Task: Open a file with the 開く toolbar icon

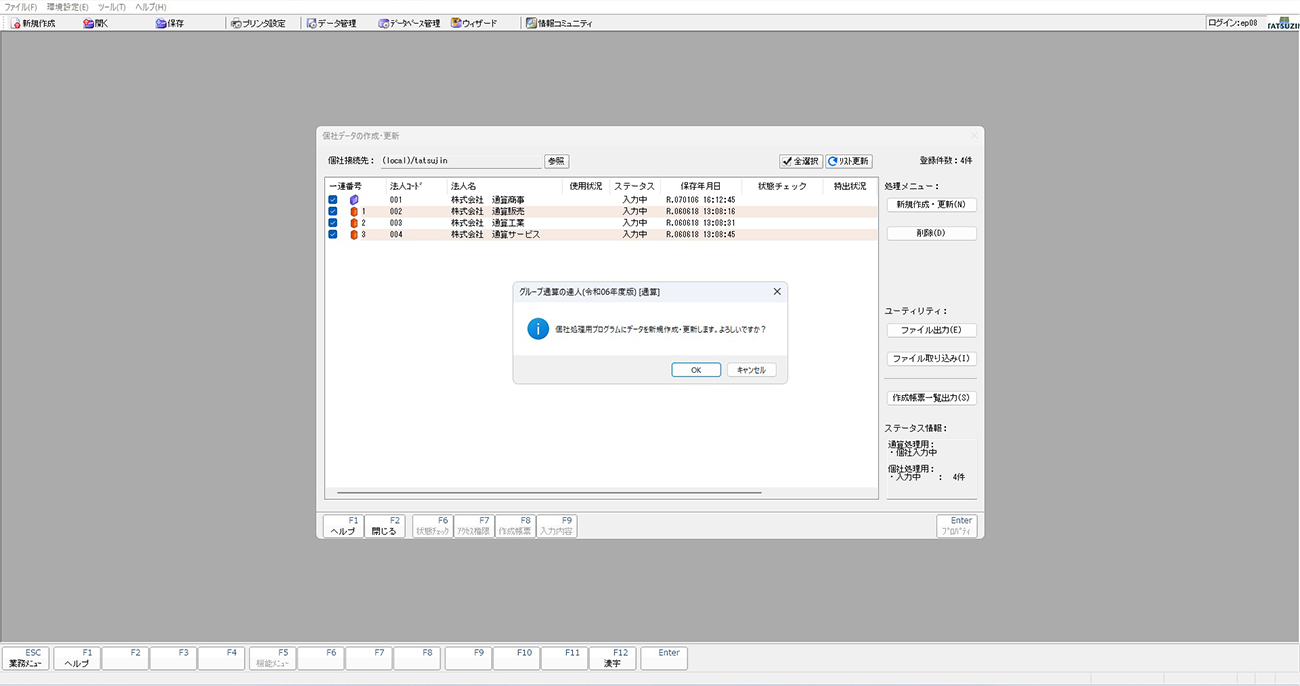Action: [89, 23]
